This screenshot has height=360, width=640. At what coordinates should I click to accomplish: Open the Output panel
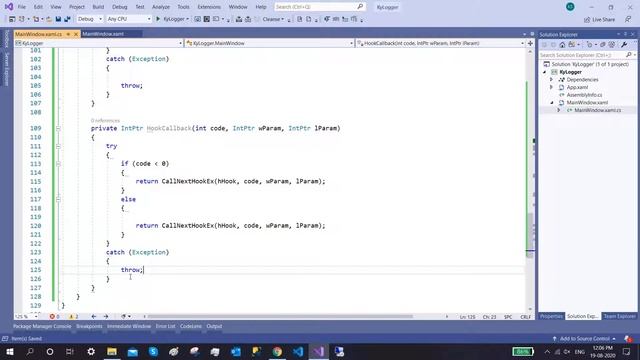point(214,326)
